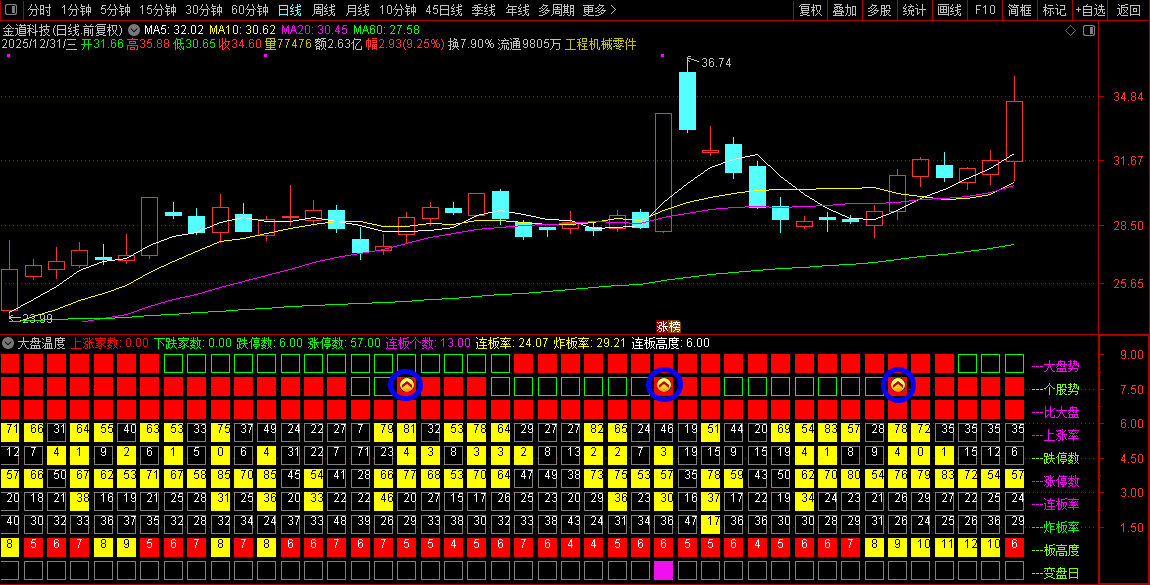The width and height of the screenshot is (1150, 585).
Task: Switch to the 分时 tab
Action: coord(40,10)
